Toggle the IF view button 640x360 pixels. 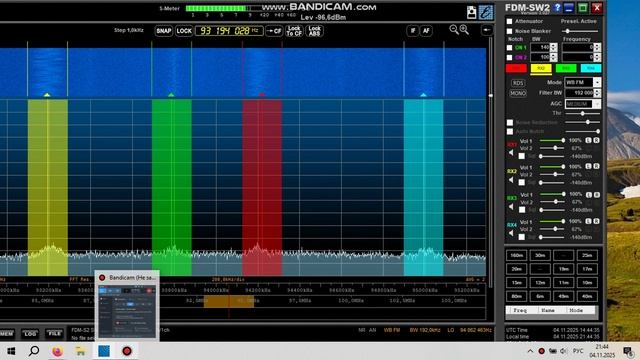413,31
